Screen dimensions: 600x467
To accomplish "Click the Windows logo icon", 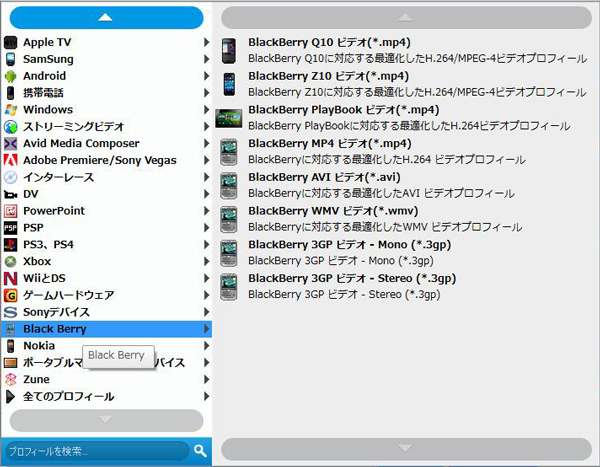I will point(11,110).
